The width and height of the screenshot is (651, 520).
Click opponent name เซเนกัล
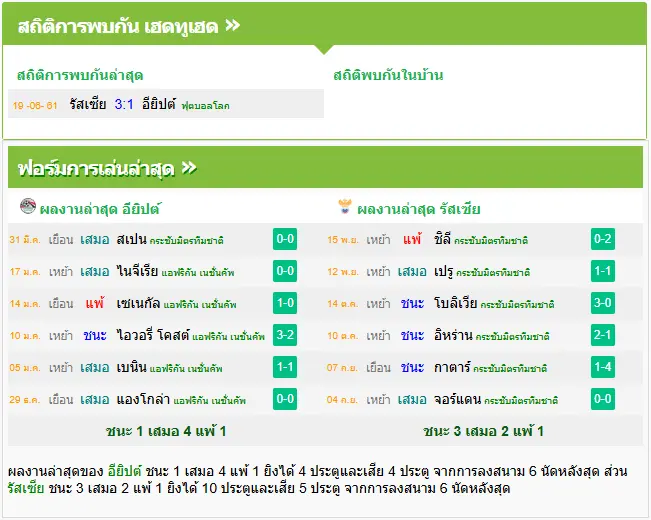coord(138,303)
